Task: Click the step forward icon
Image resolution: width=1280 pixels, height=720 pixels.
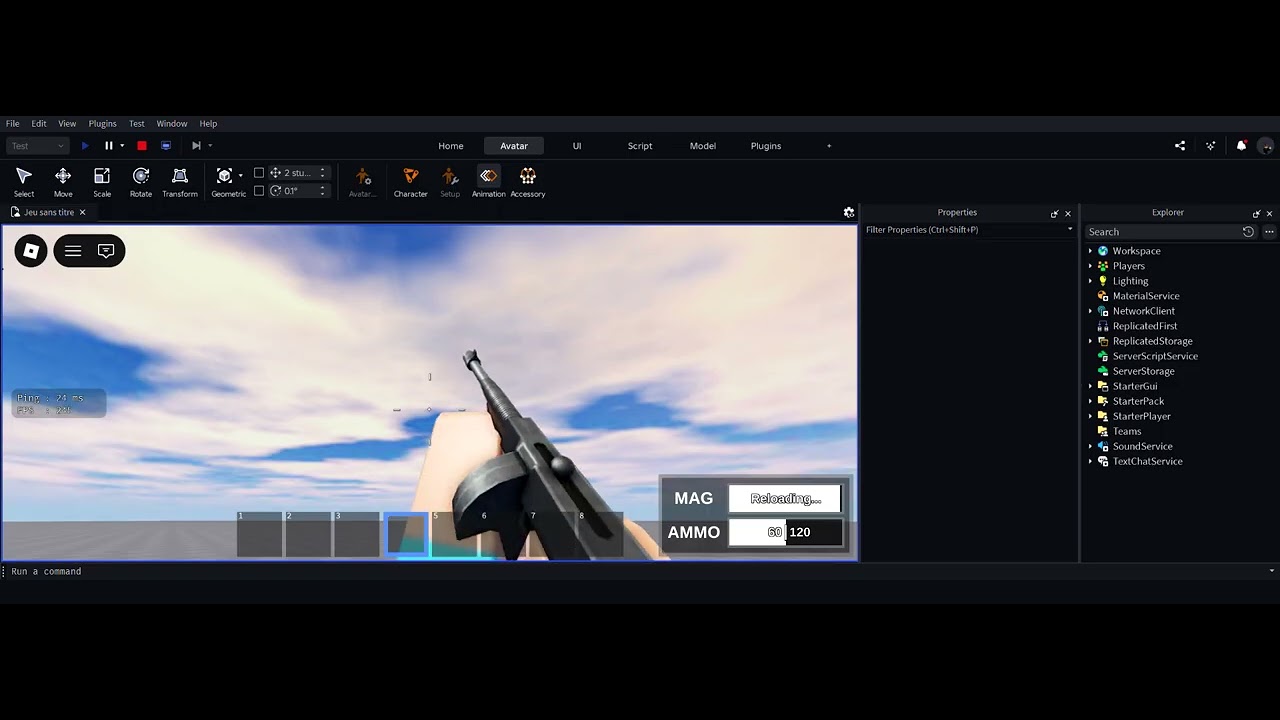Action: pyautogui.click(x=196, y=146)
